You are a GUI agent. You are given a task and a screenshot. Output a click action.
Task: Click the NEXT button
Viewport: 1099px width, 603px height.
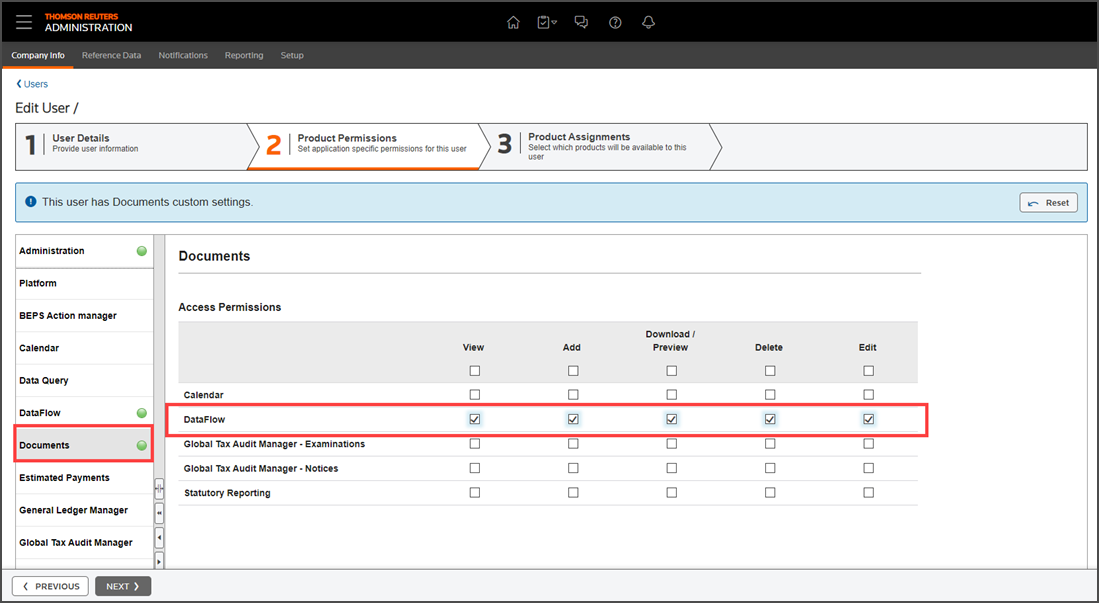point(123,586)
